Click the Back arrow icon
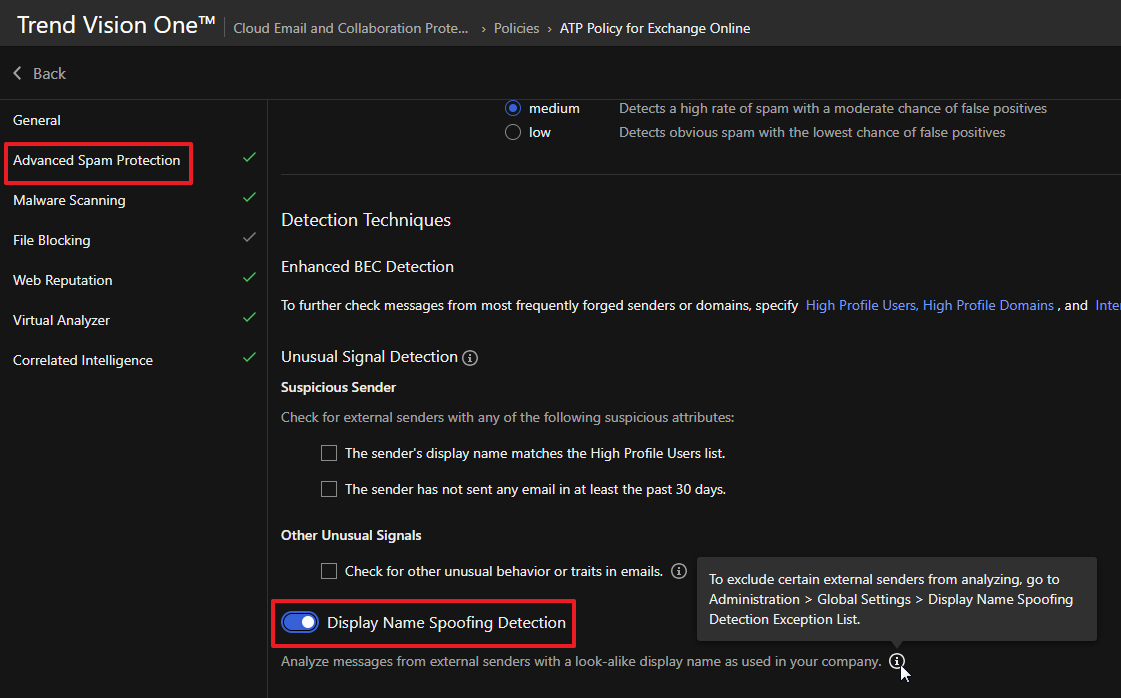The height and width of the screenshot is (698, 1121). (x=17, y=74)
